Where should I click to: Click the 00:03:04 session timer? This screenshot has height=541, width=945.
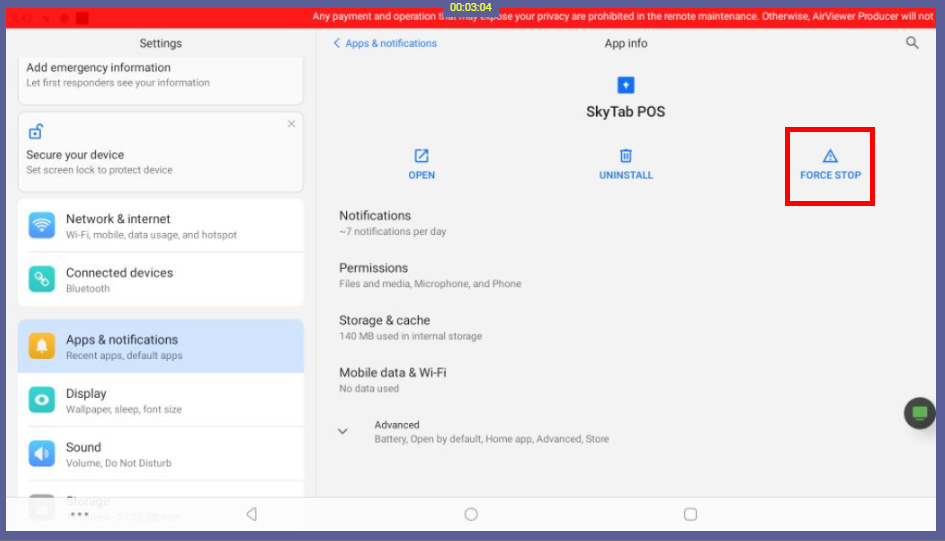pos(471,7)
